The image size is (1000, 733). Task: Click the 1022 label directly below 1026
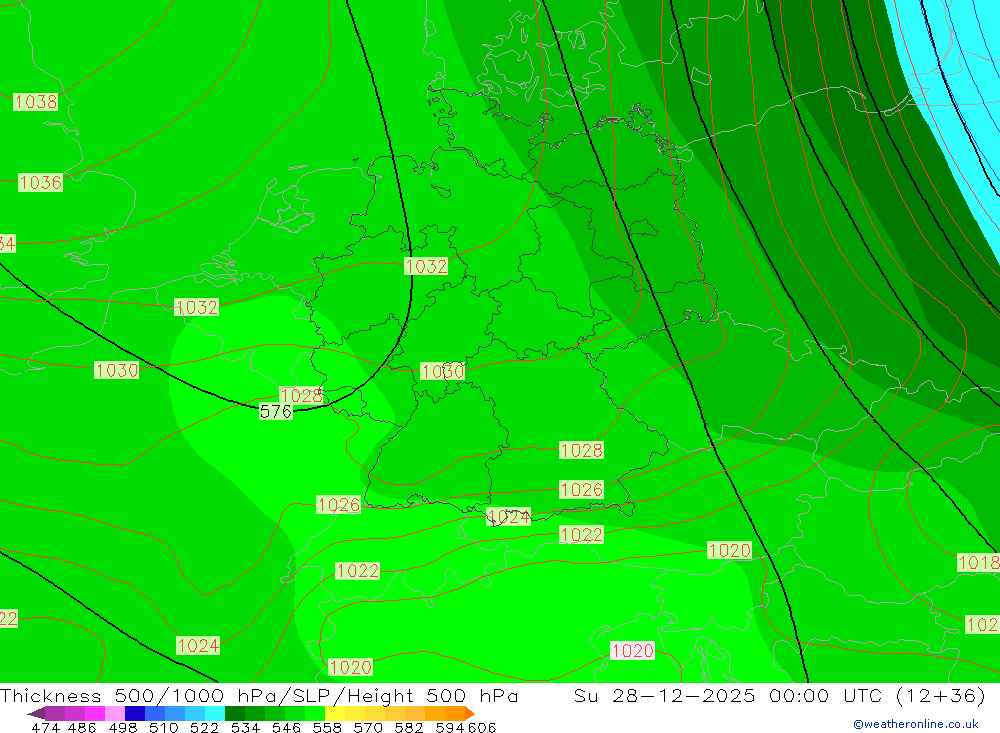[x=581, y=534]
